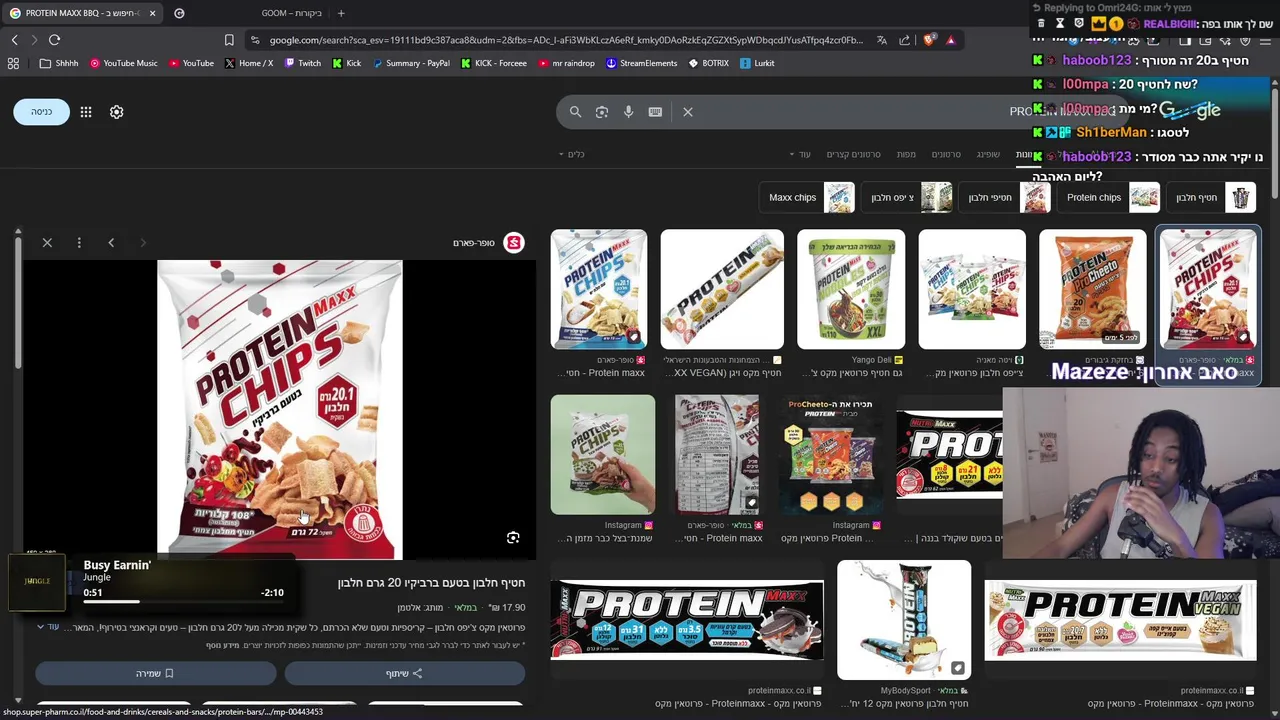Open the three chip bags thumbnail

pyautogui.click(x=972, y=290)
